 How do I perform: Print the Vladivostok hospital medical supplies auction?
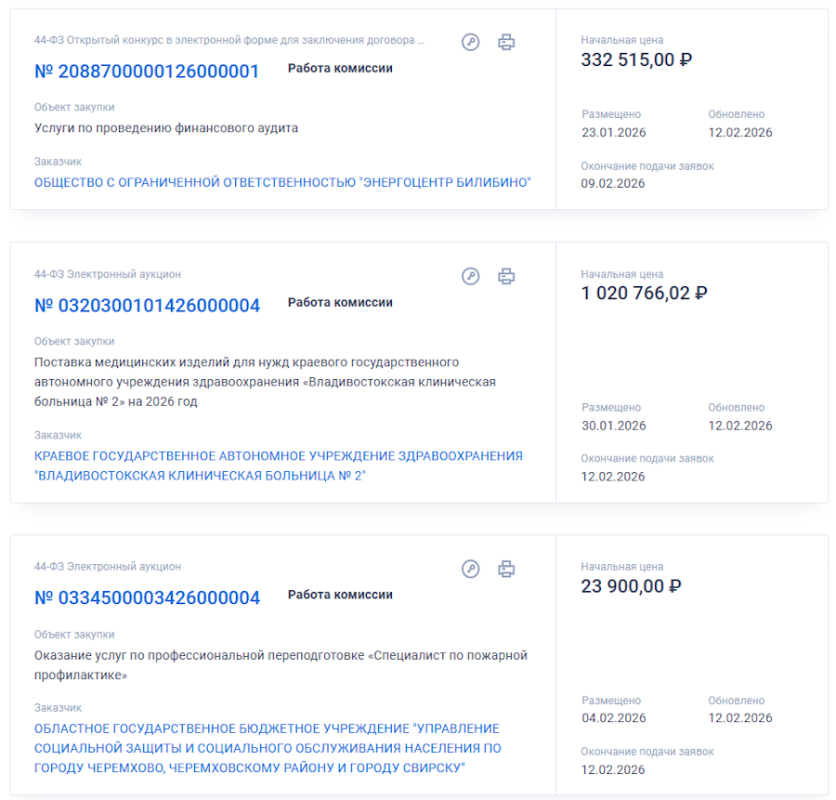(x=507, y=276)
